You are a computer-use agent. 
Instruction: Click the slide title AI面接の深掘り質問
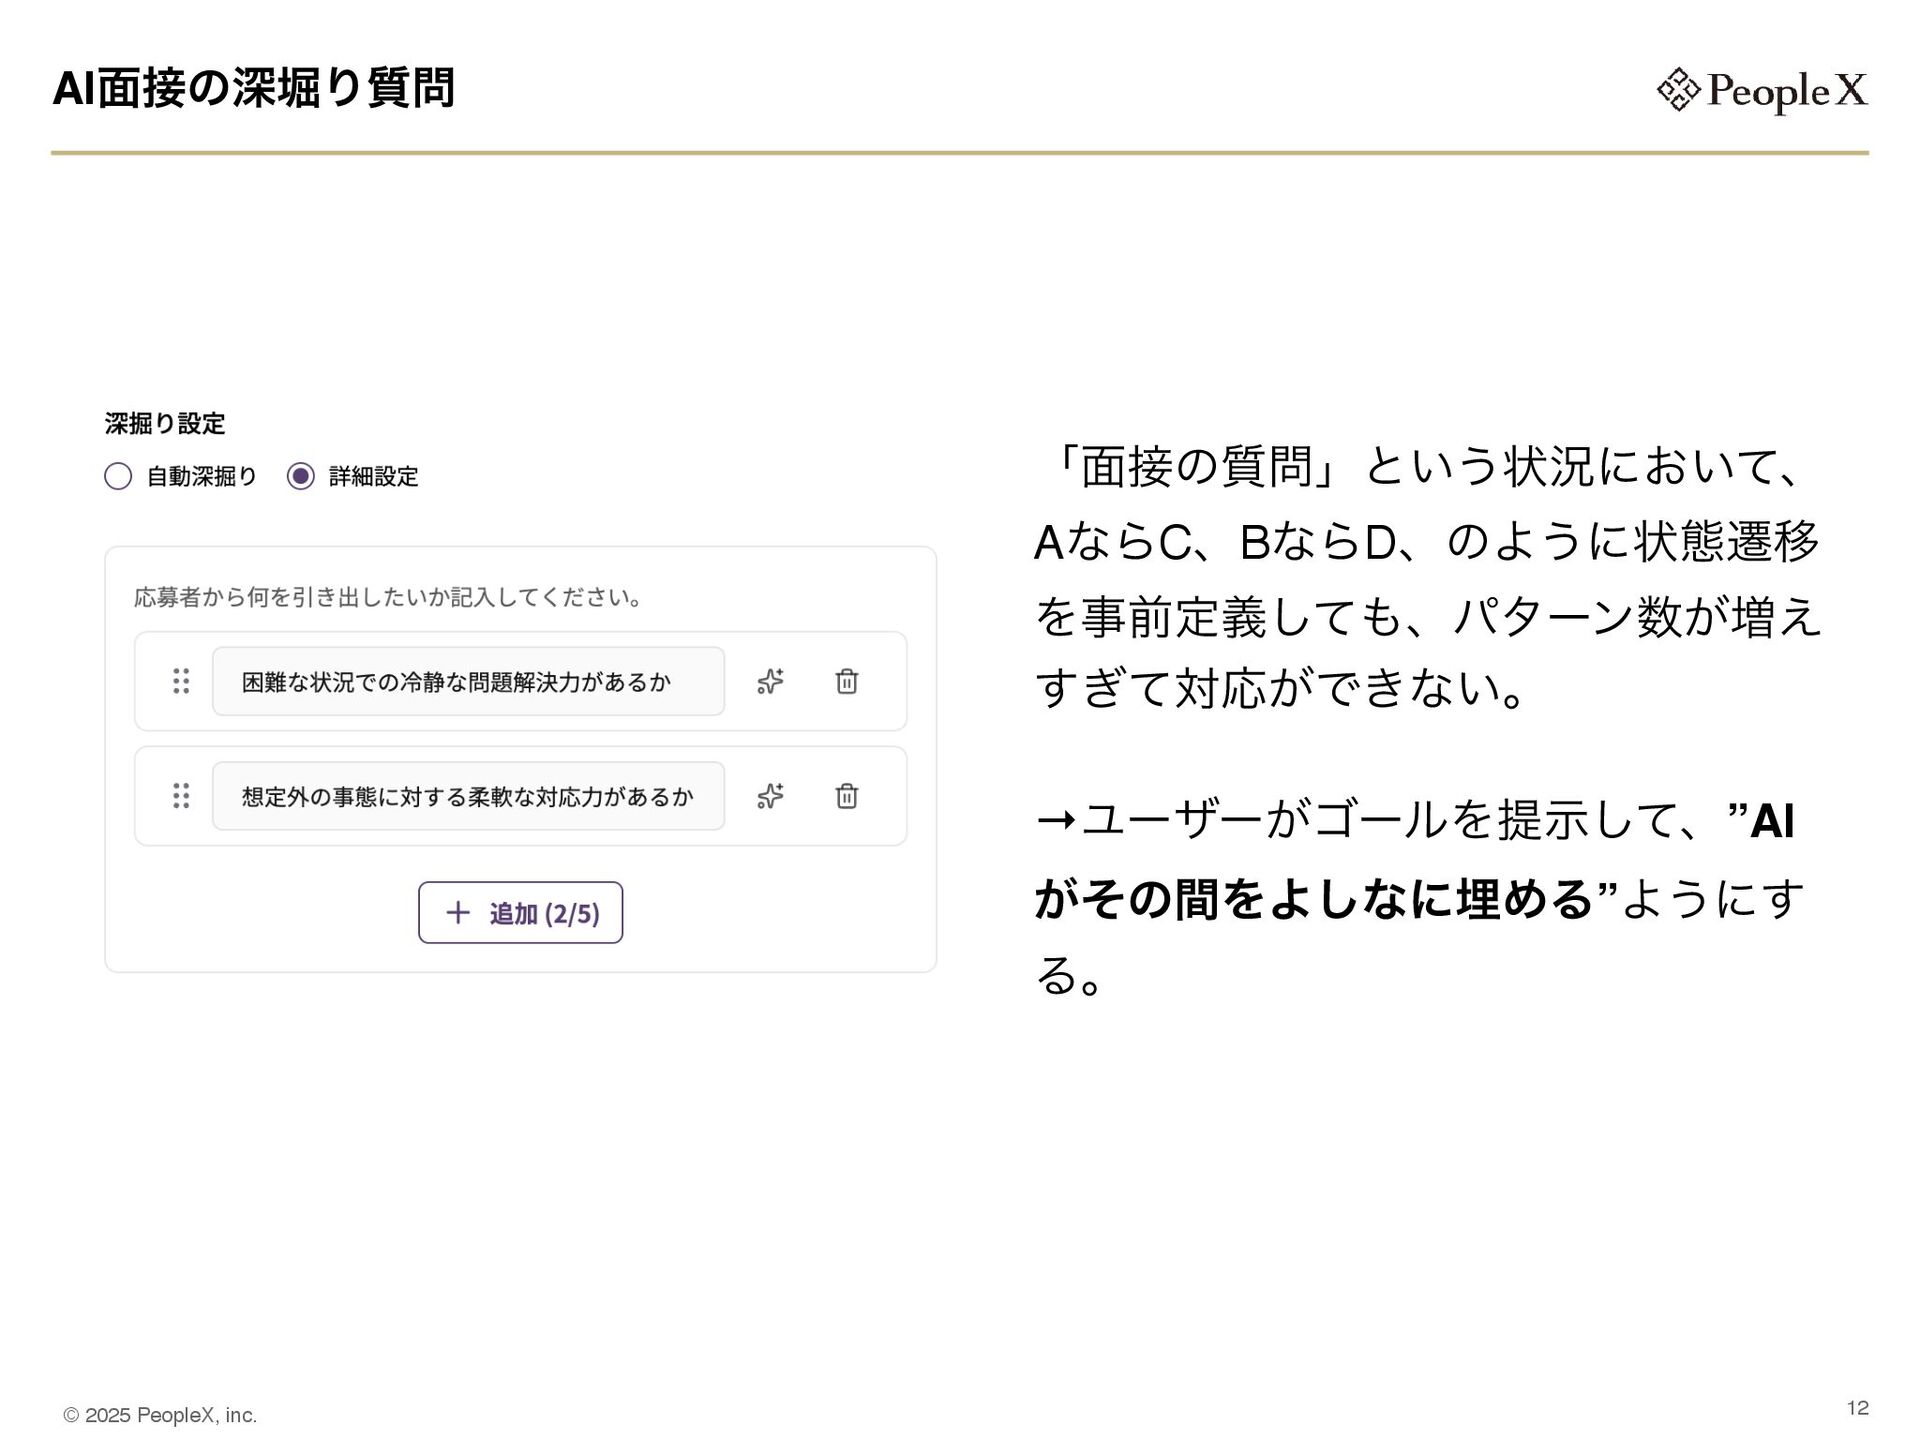point(254,88)
